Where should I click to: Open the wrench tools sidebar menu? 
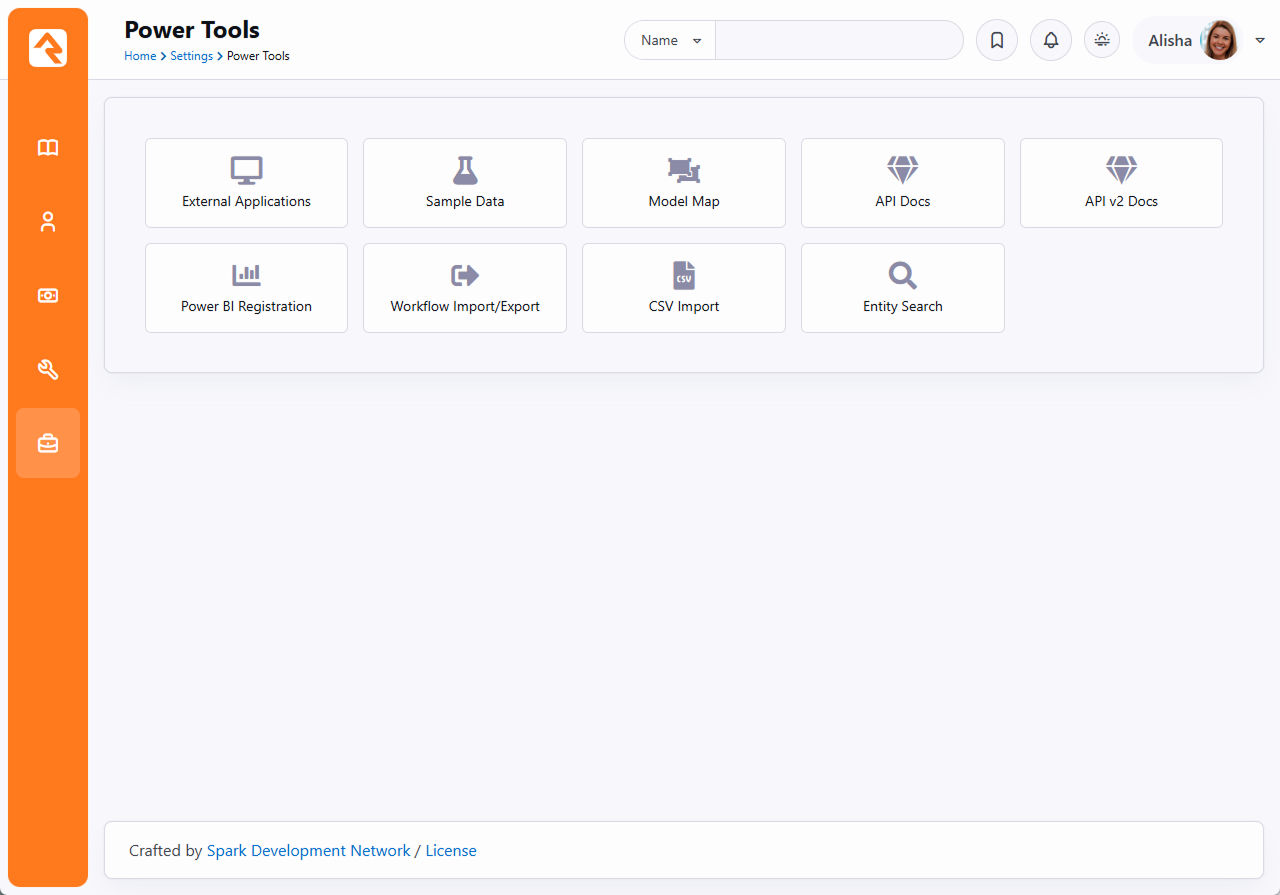[x=48, y=370]
